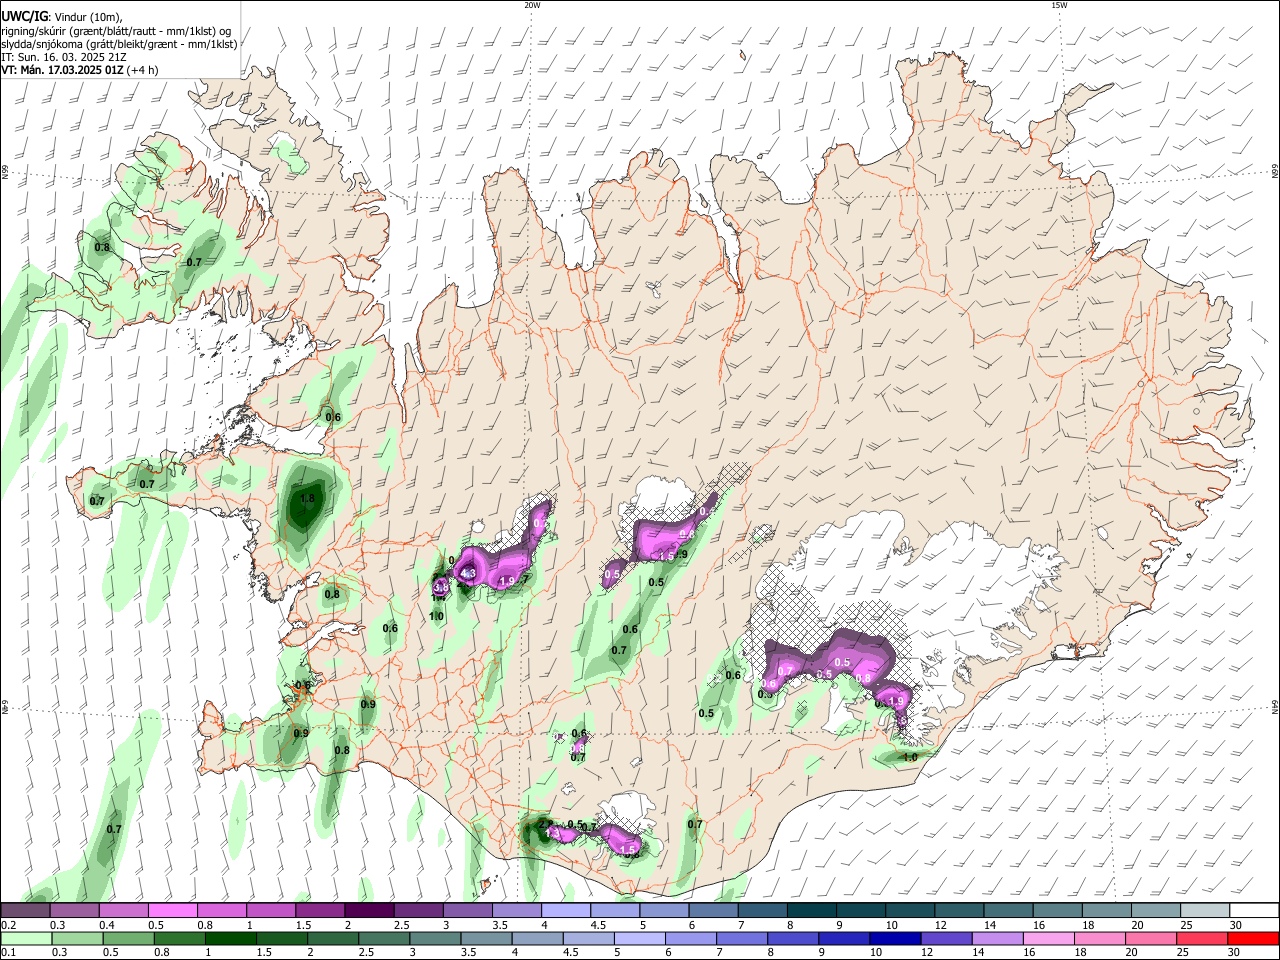
Task: Click the '20W' longitude label
Action: 532,5
